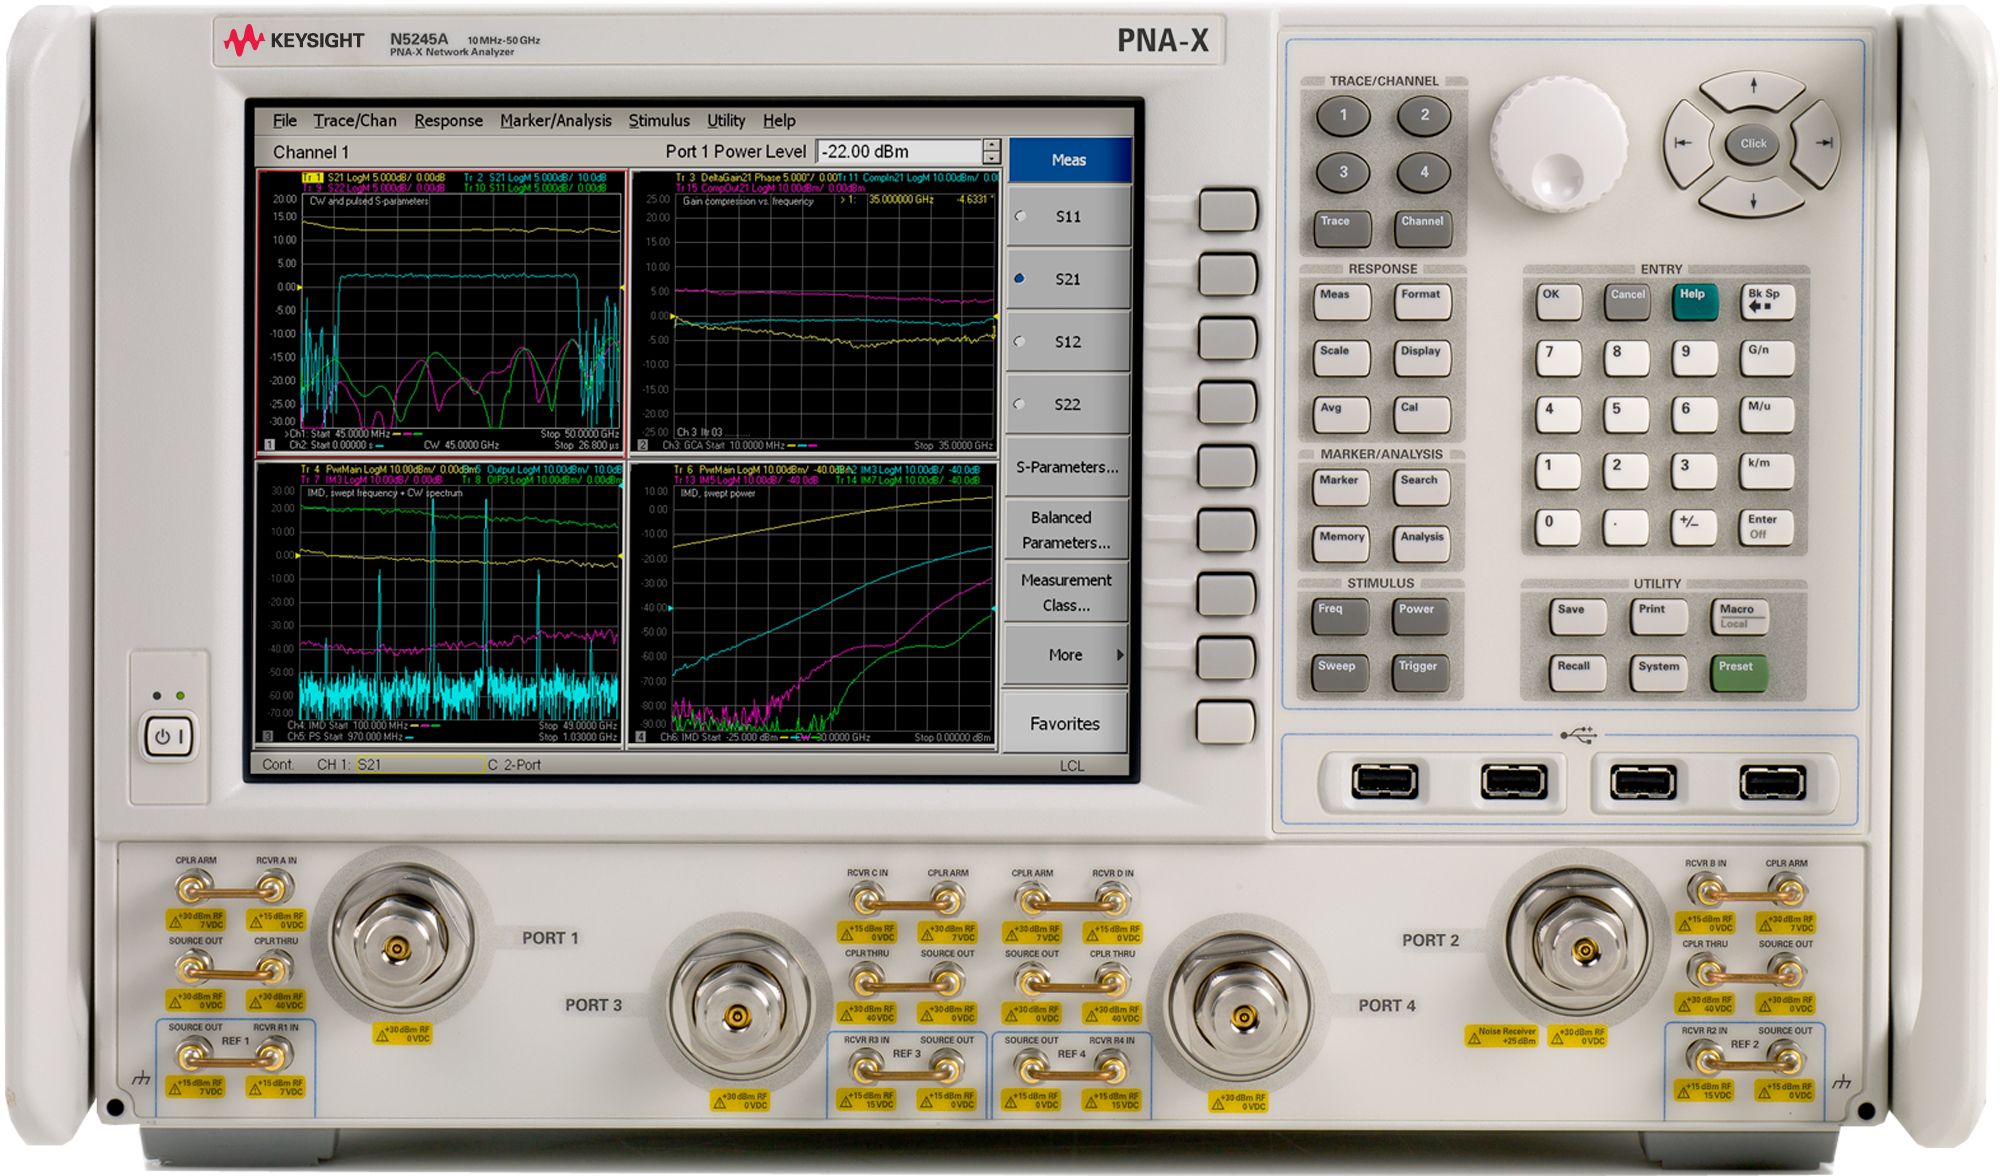Open the Marker/Analysis menu
Viewport: 2000px width, 1176px height.
coord(555,121)
